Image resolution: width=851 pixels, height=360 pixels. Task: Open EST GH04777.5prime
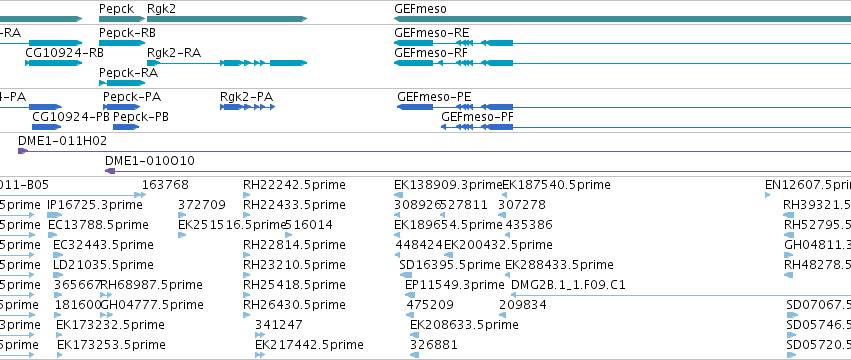pyautogui.click(x=153, y=306)
